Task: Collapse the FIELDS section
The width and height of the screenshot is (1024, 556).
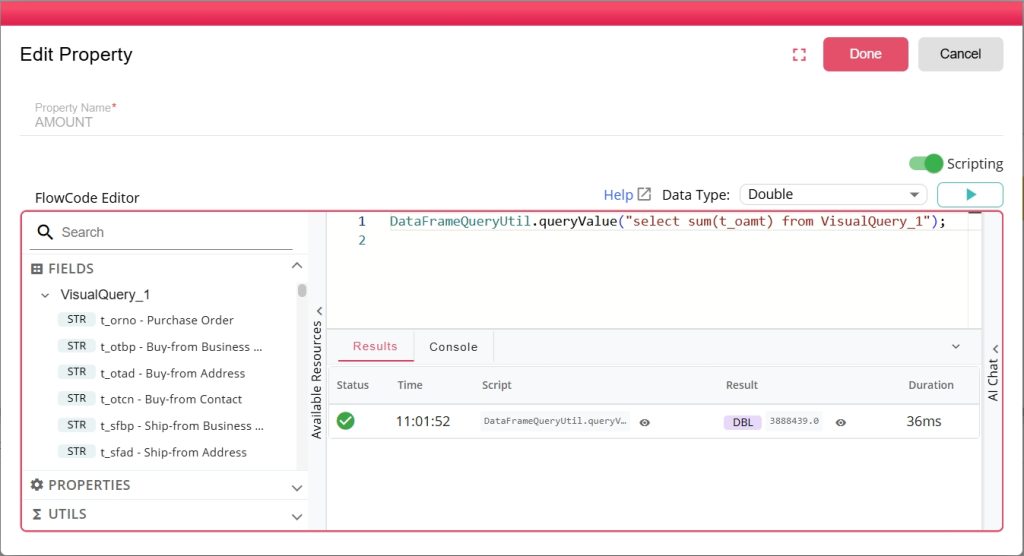Action: 296,266
